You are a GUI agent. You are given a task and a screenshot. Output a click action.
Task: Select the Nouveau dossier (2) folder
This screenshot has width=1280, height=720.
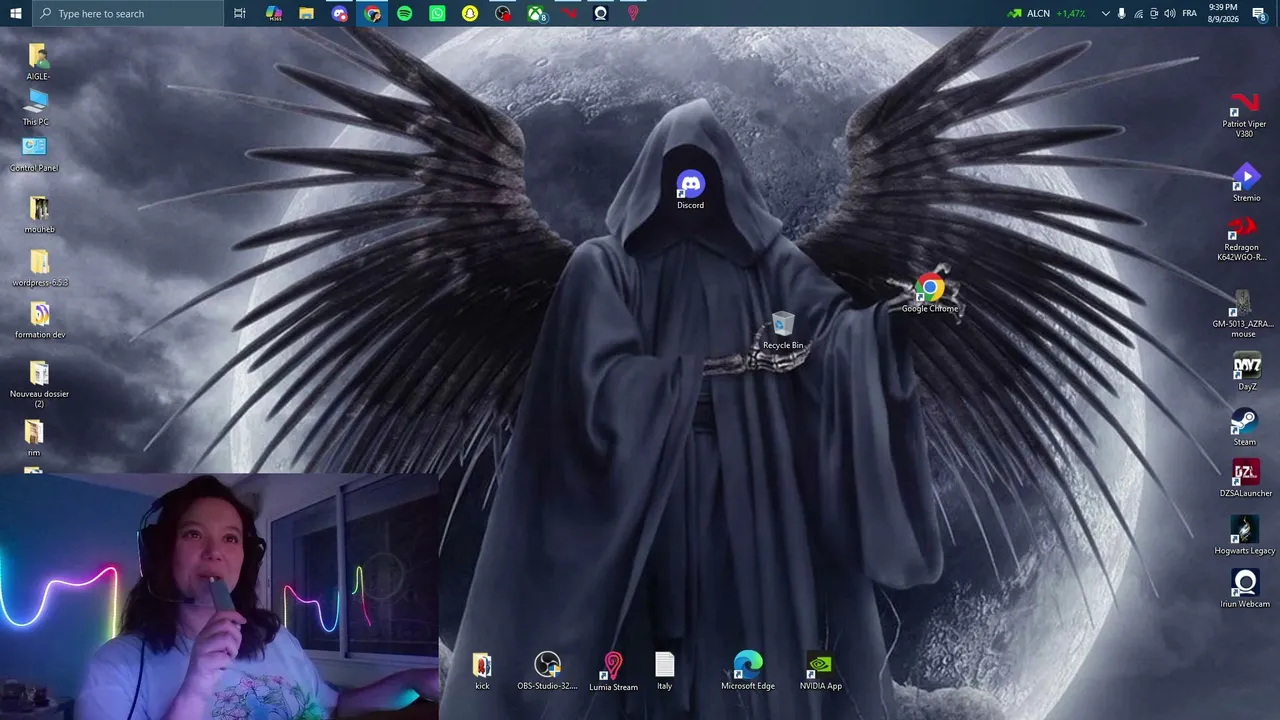click(x=39, y=384)
